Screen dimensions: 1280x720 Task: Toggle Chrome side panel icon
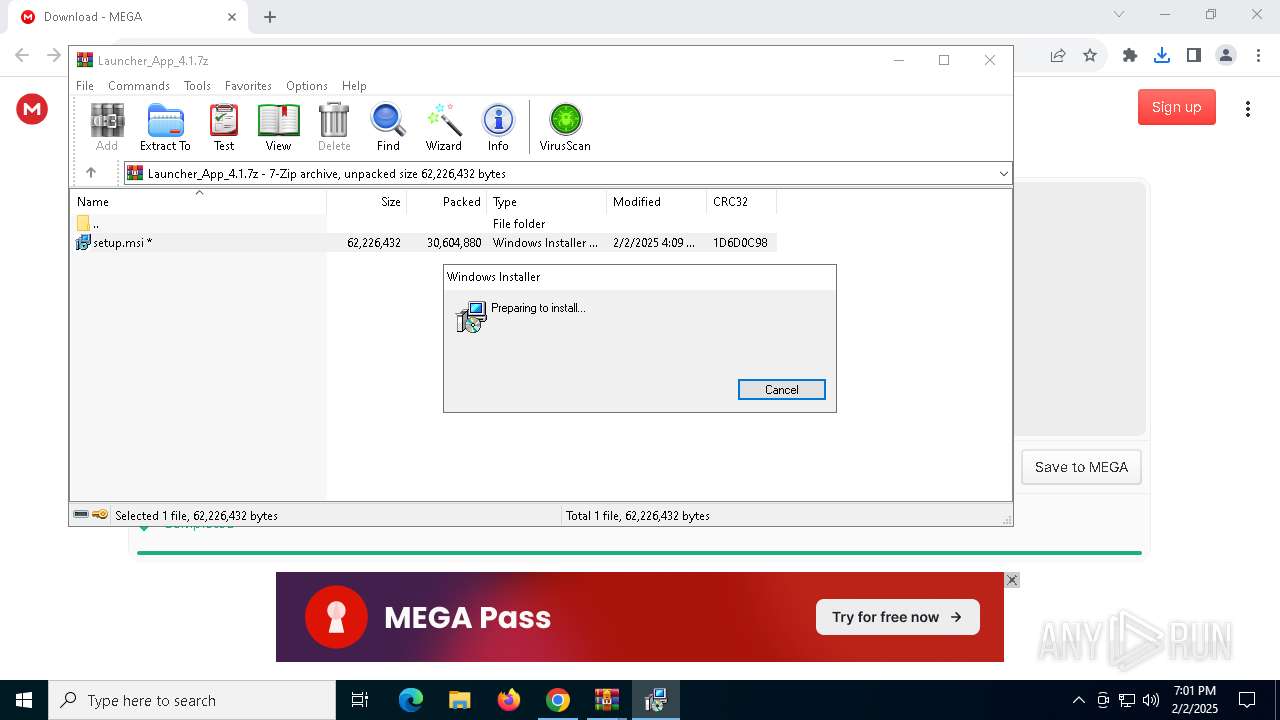[x=1194, y=56]
